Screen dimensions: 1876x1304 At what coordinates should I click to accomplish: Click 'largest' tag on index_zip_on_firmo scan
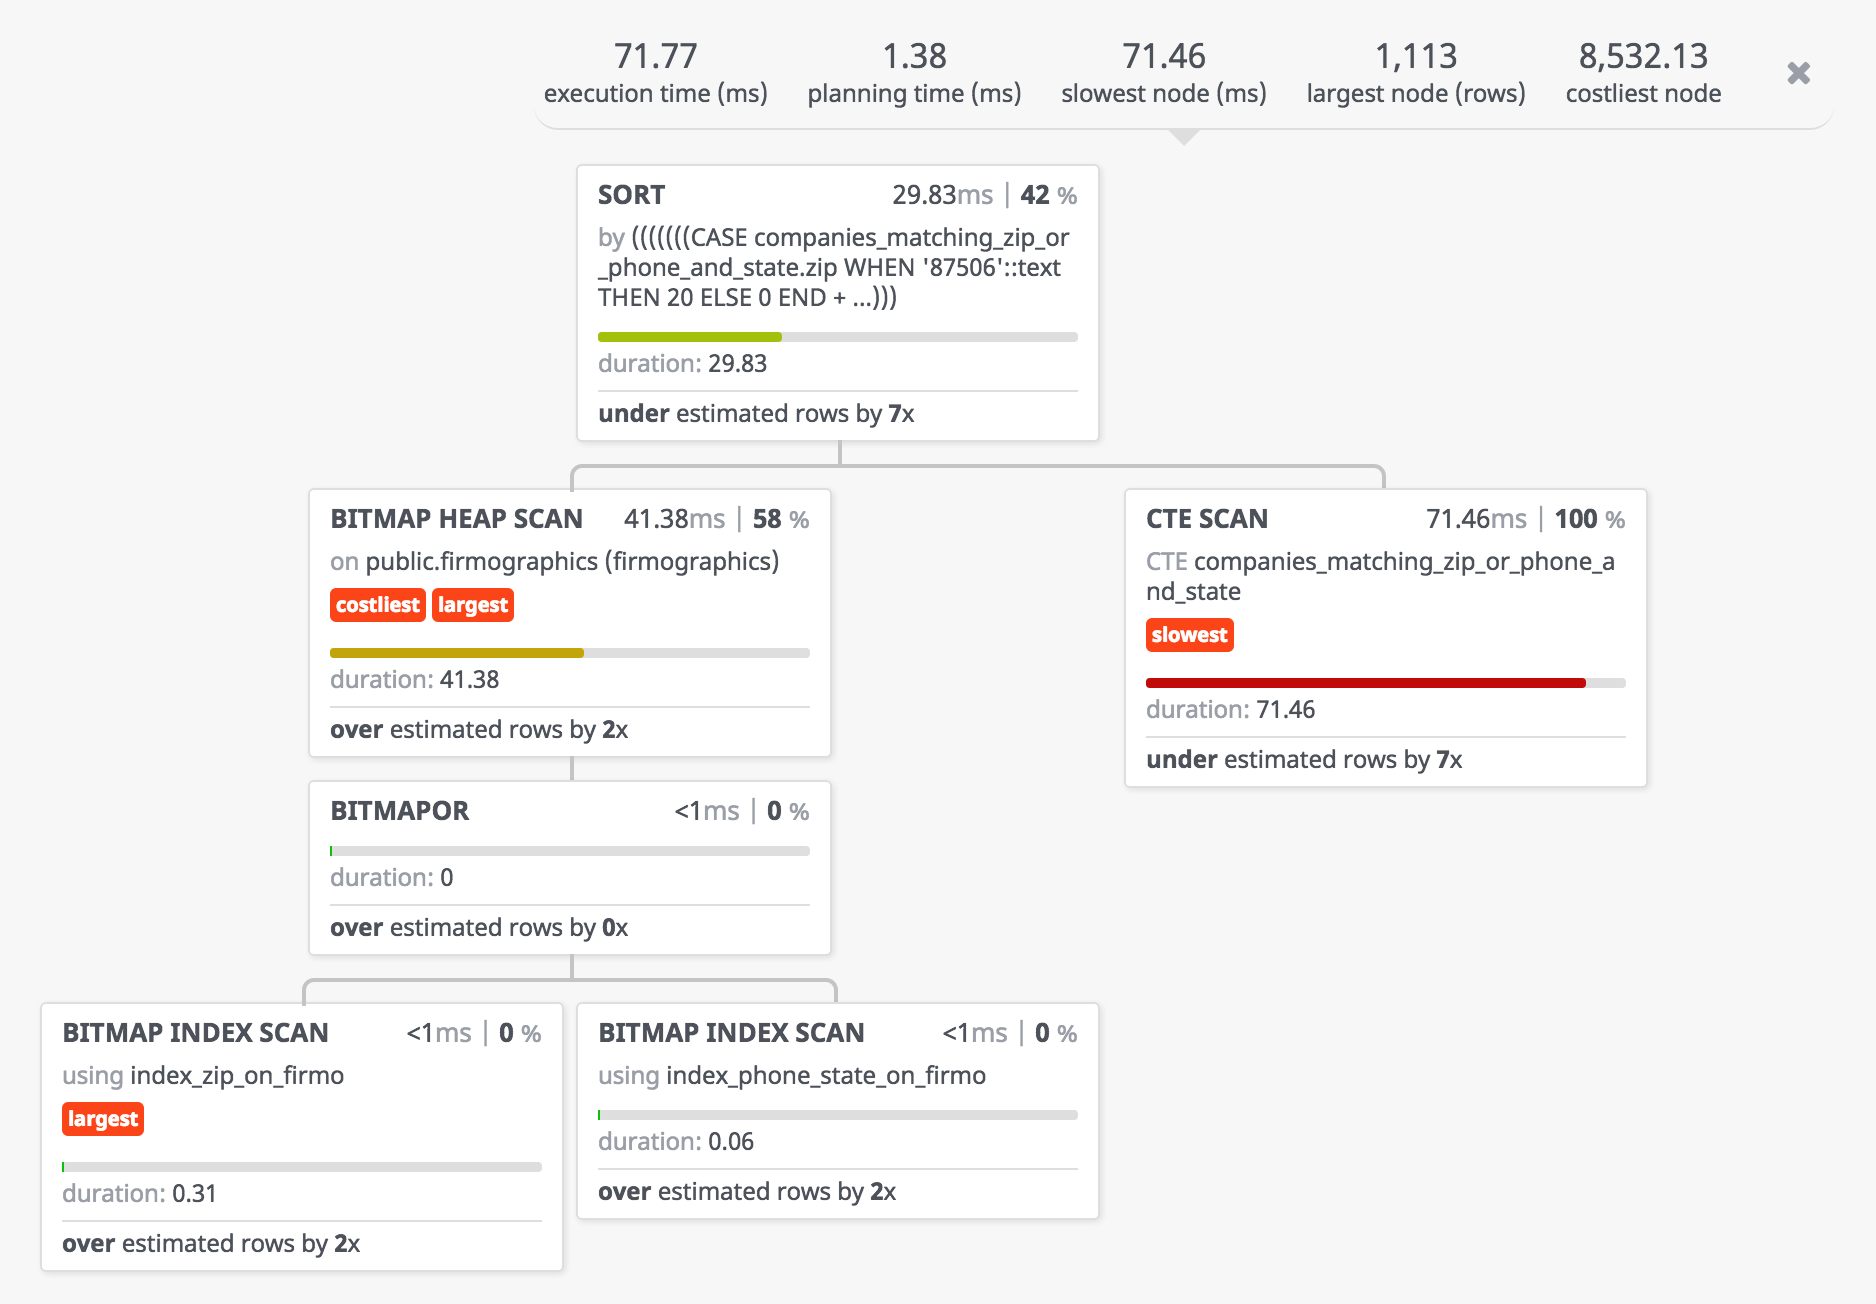coord(103,1119)
